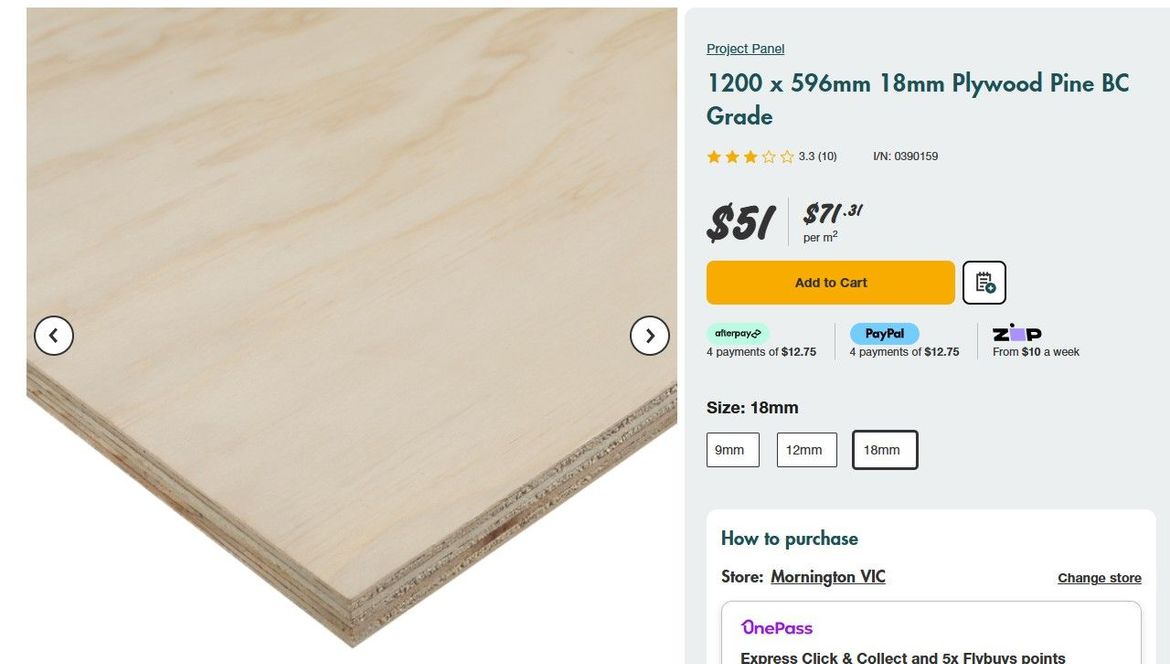Screen dimensions: 1170x664
Task: Open the Mornington VIC store link
Action: (x=827, y=577)
